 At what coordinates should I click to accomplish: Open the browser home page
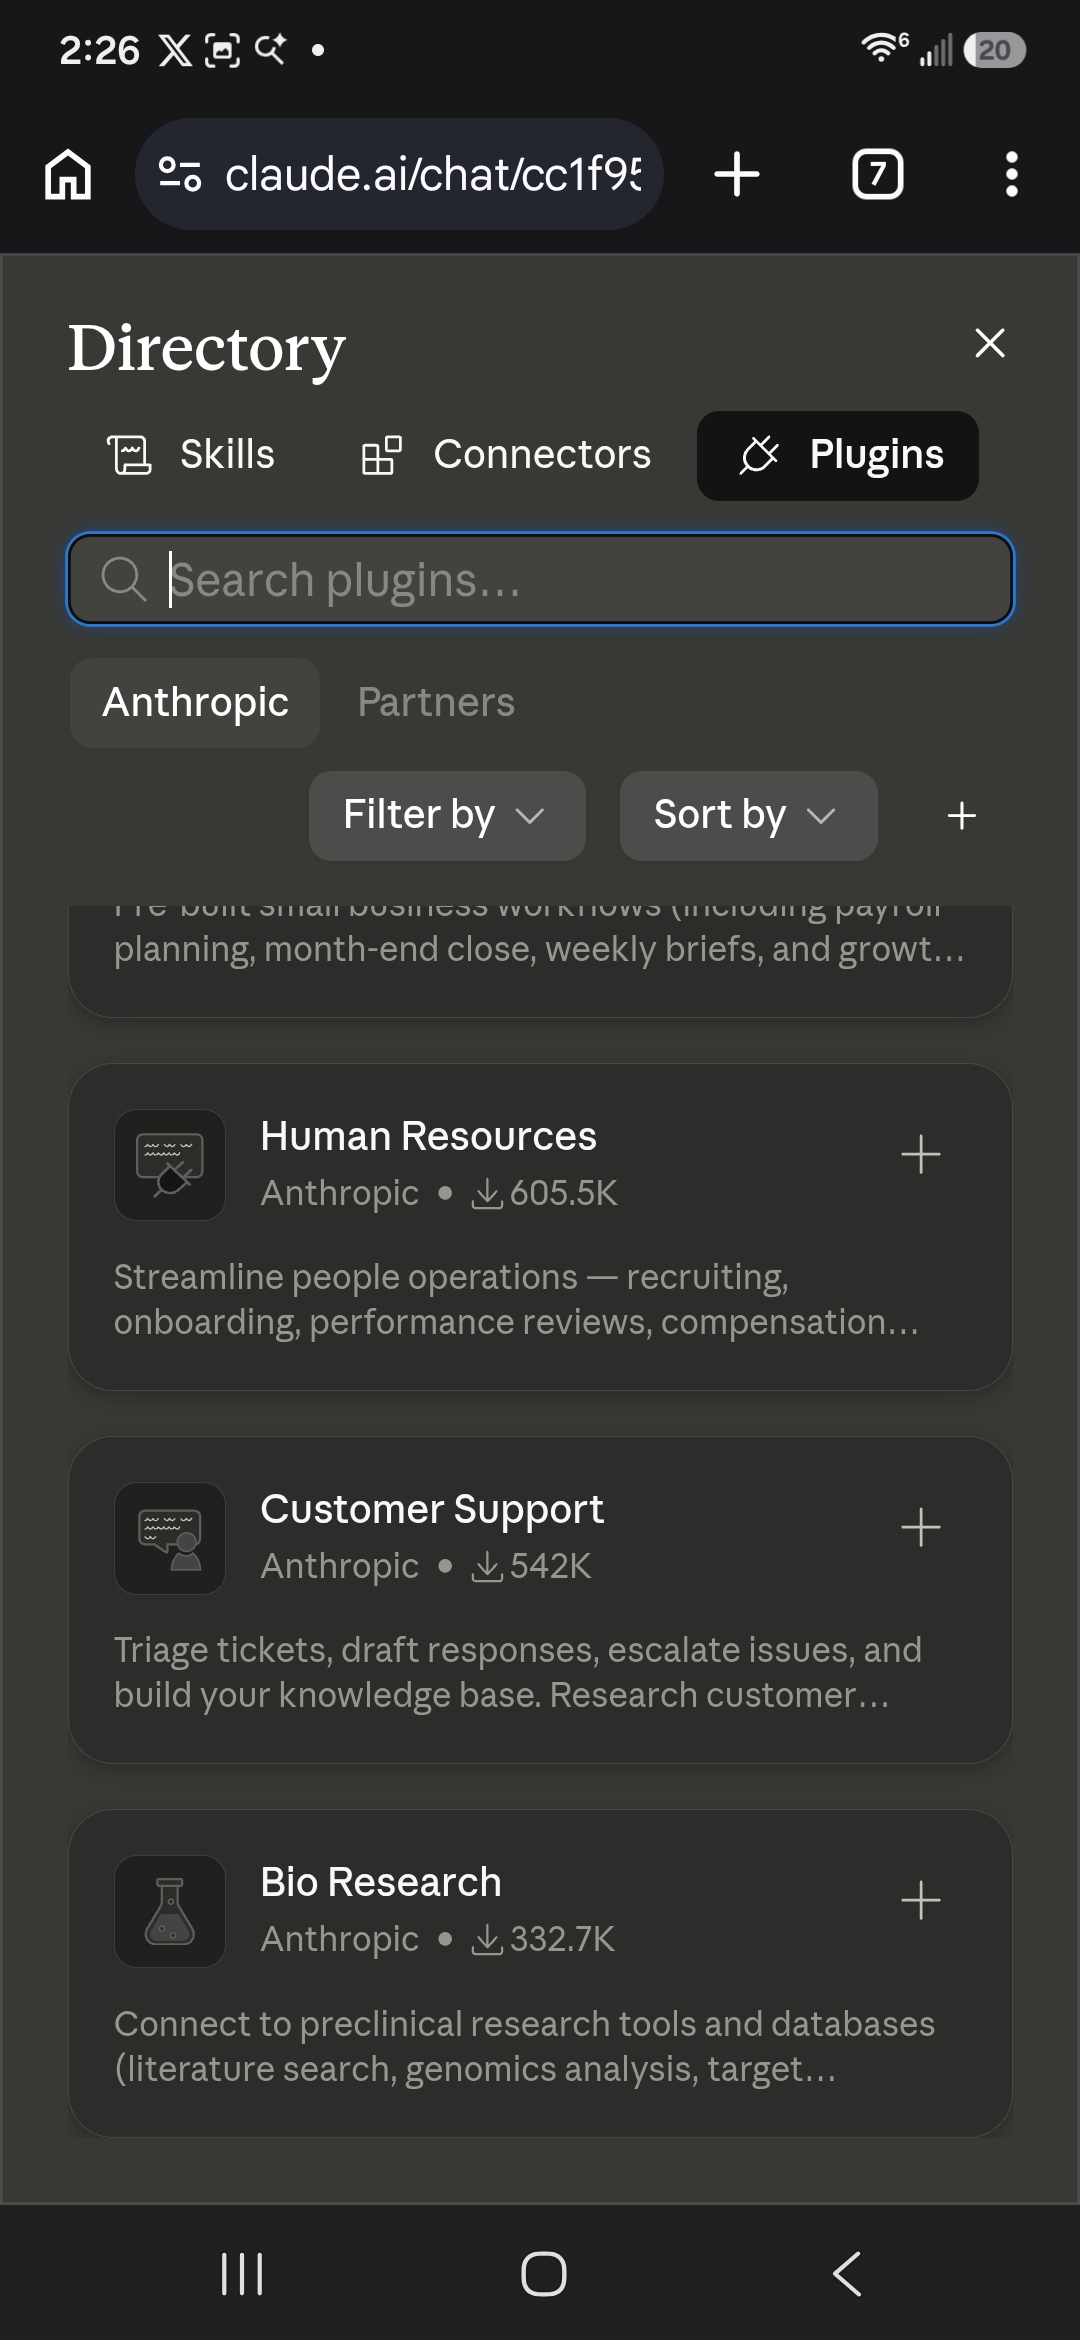point(68,174)
